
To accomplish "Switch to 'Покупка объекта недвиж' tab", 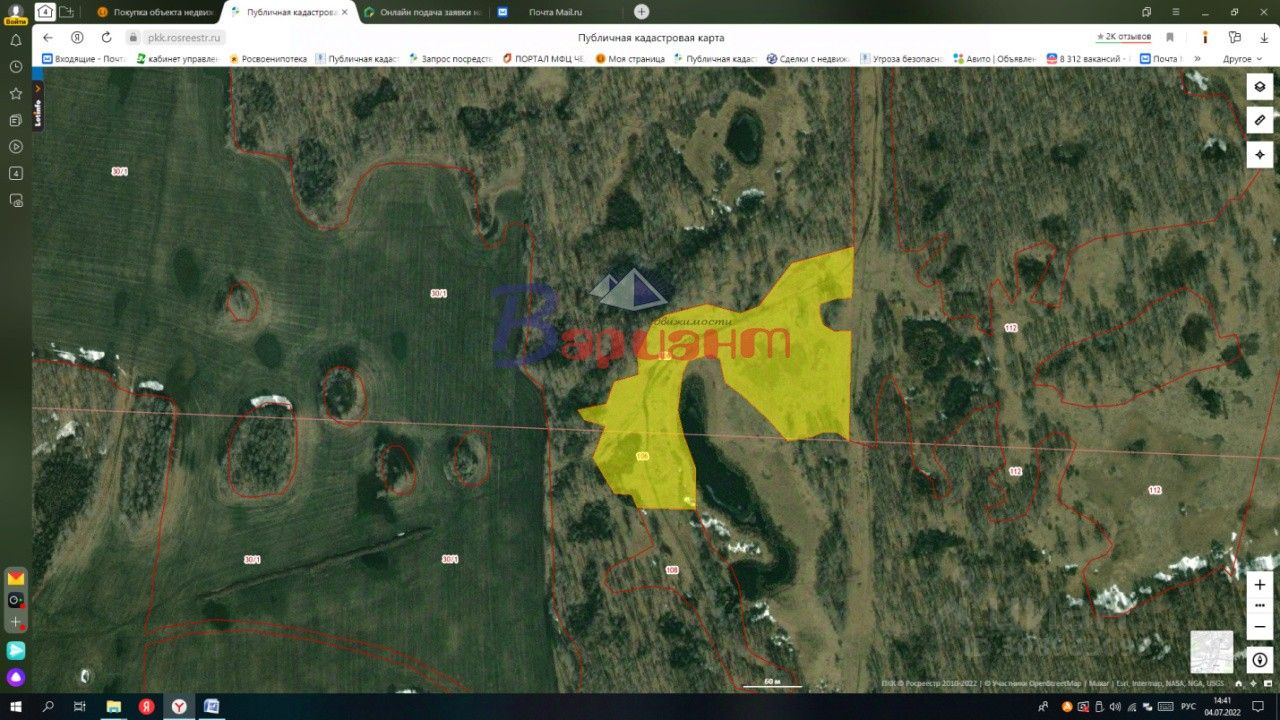I will [155, 12].
